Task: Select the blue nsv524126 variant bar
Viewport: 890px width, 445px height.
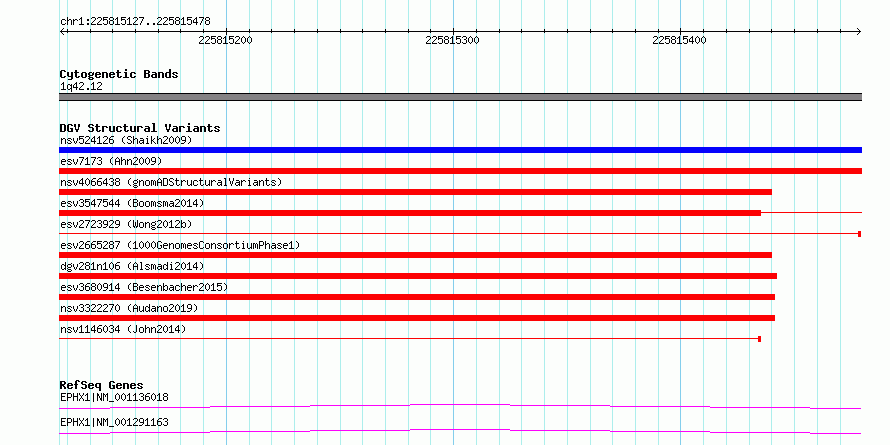Action: [x=460, y=150]
